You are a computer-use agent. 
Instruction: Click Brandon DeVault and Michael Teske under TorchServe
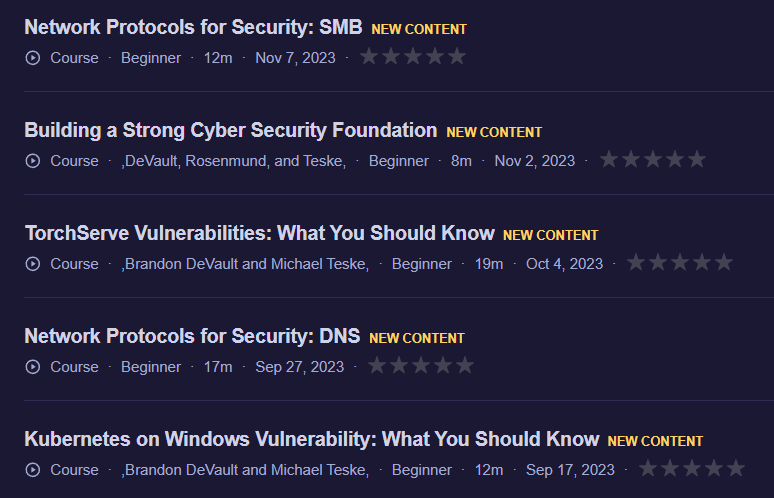[245, 264]
